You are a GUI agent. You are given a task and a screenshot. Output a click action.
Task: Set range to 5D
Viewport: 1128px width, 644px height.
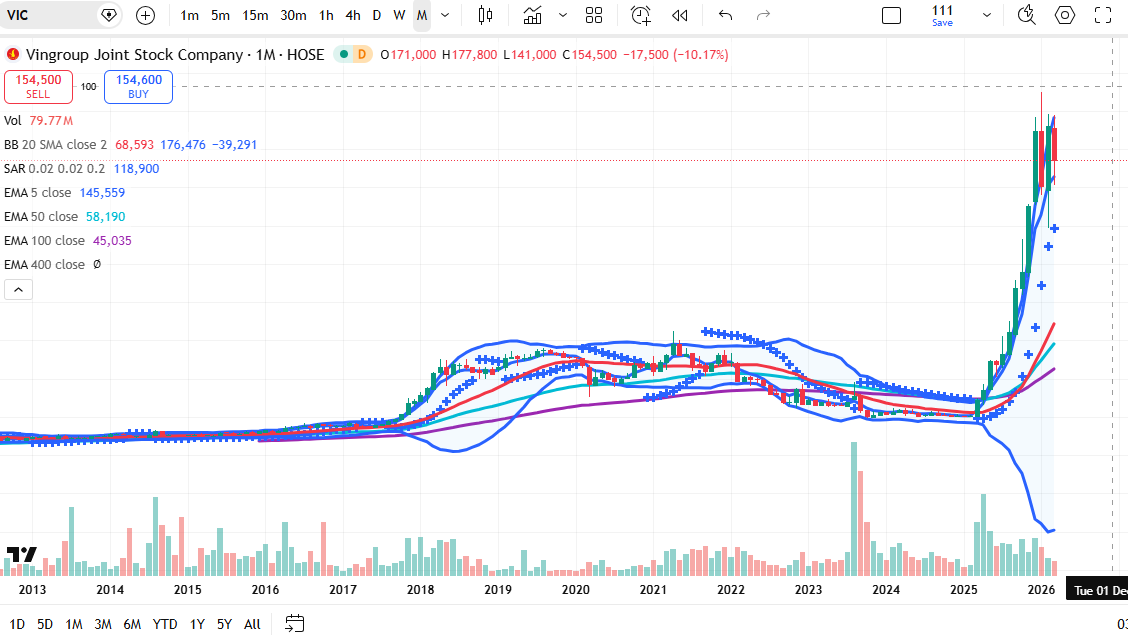(45, 625)
